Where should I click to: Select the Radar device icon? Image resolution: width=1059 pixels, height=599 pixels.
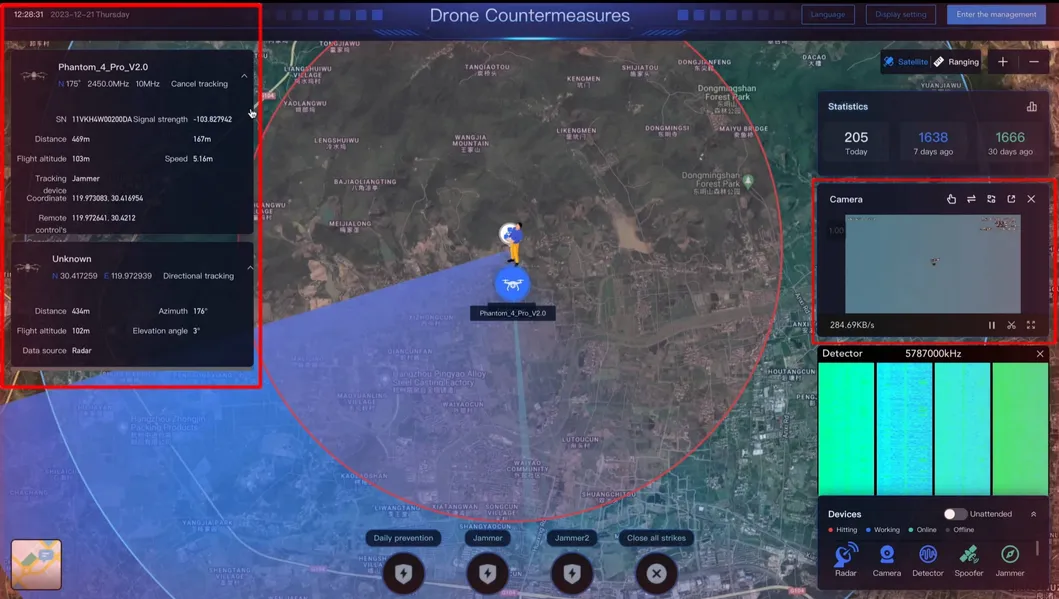[845, 553]
